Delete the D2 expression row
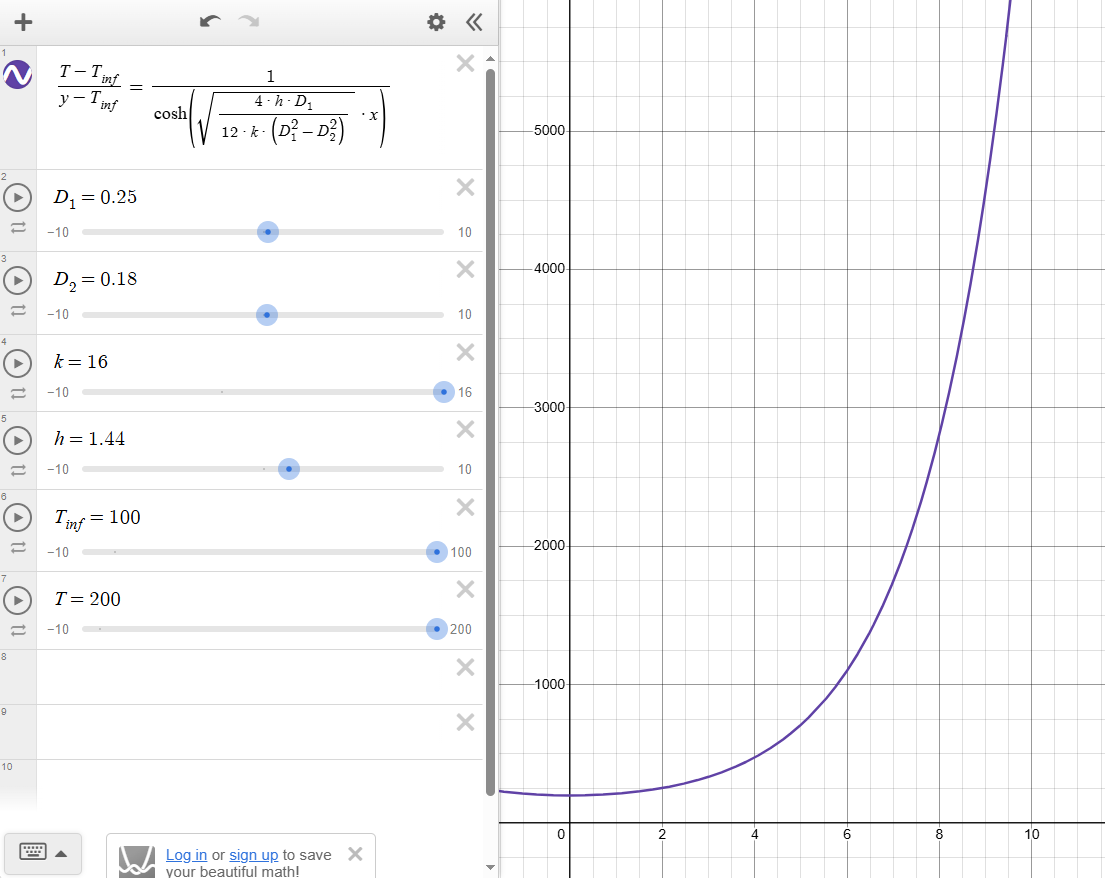Image resolution: width=1105 pixels, height=878 pixels. pos(464,269)
